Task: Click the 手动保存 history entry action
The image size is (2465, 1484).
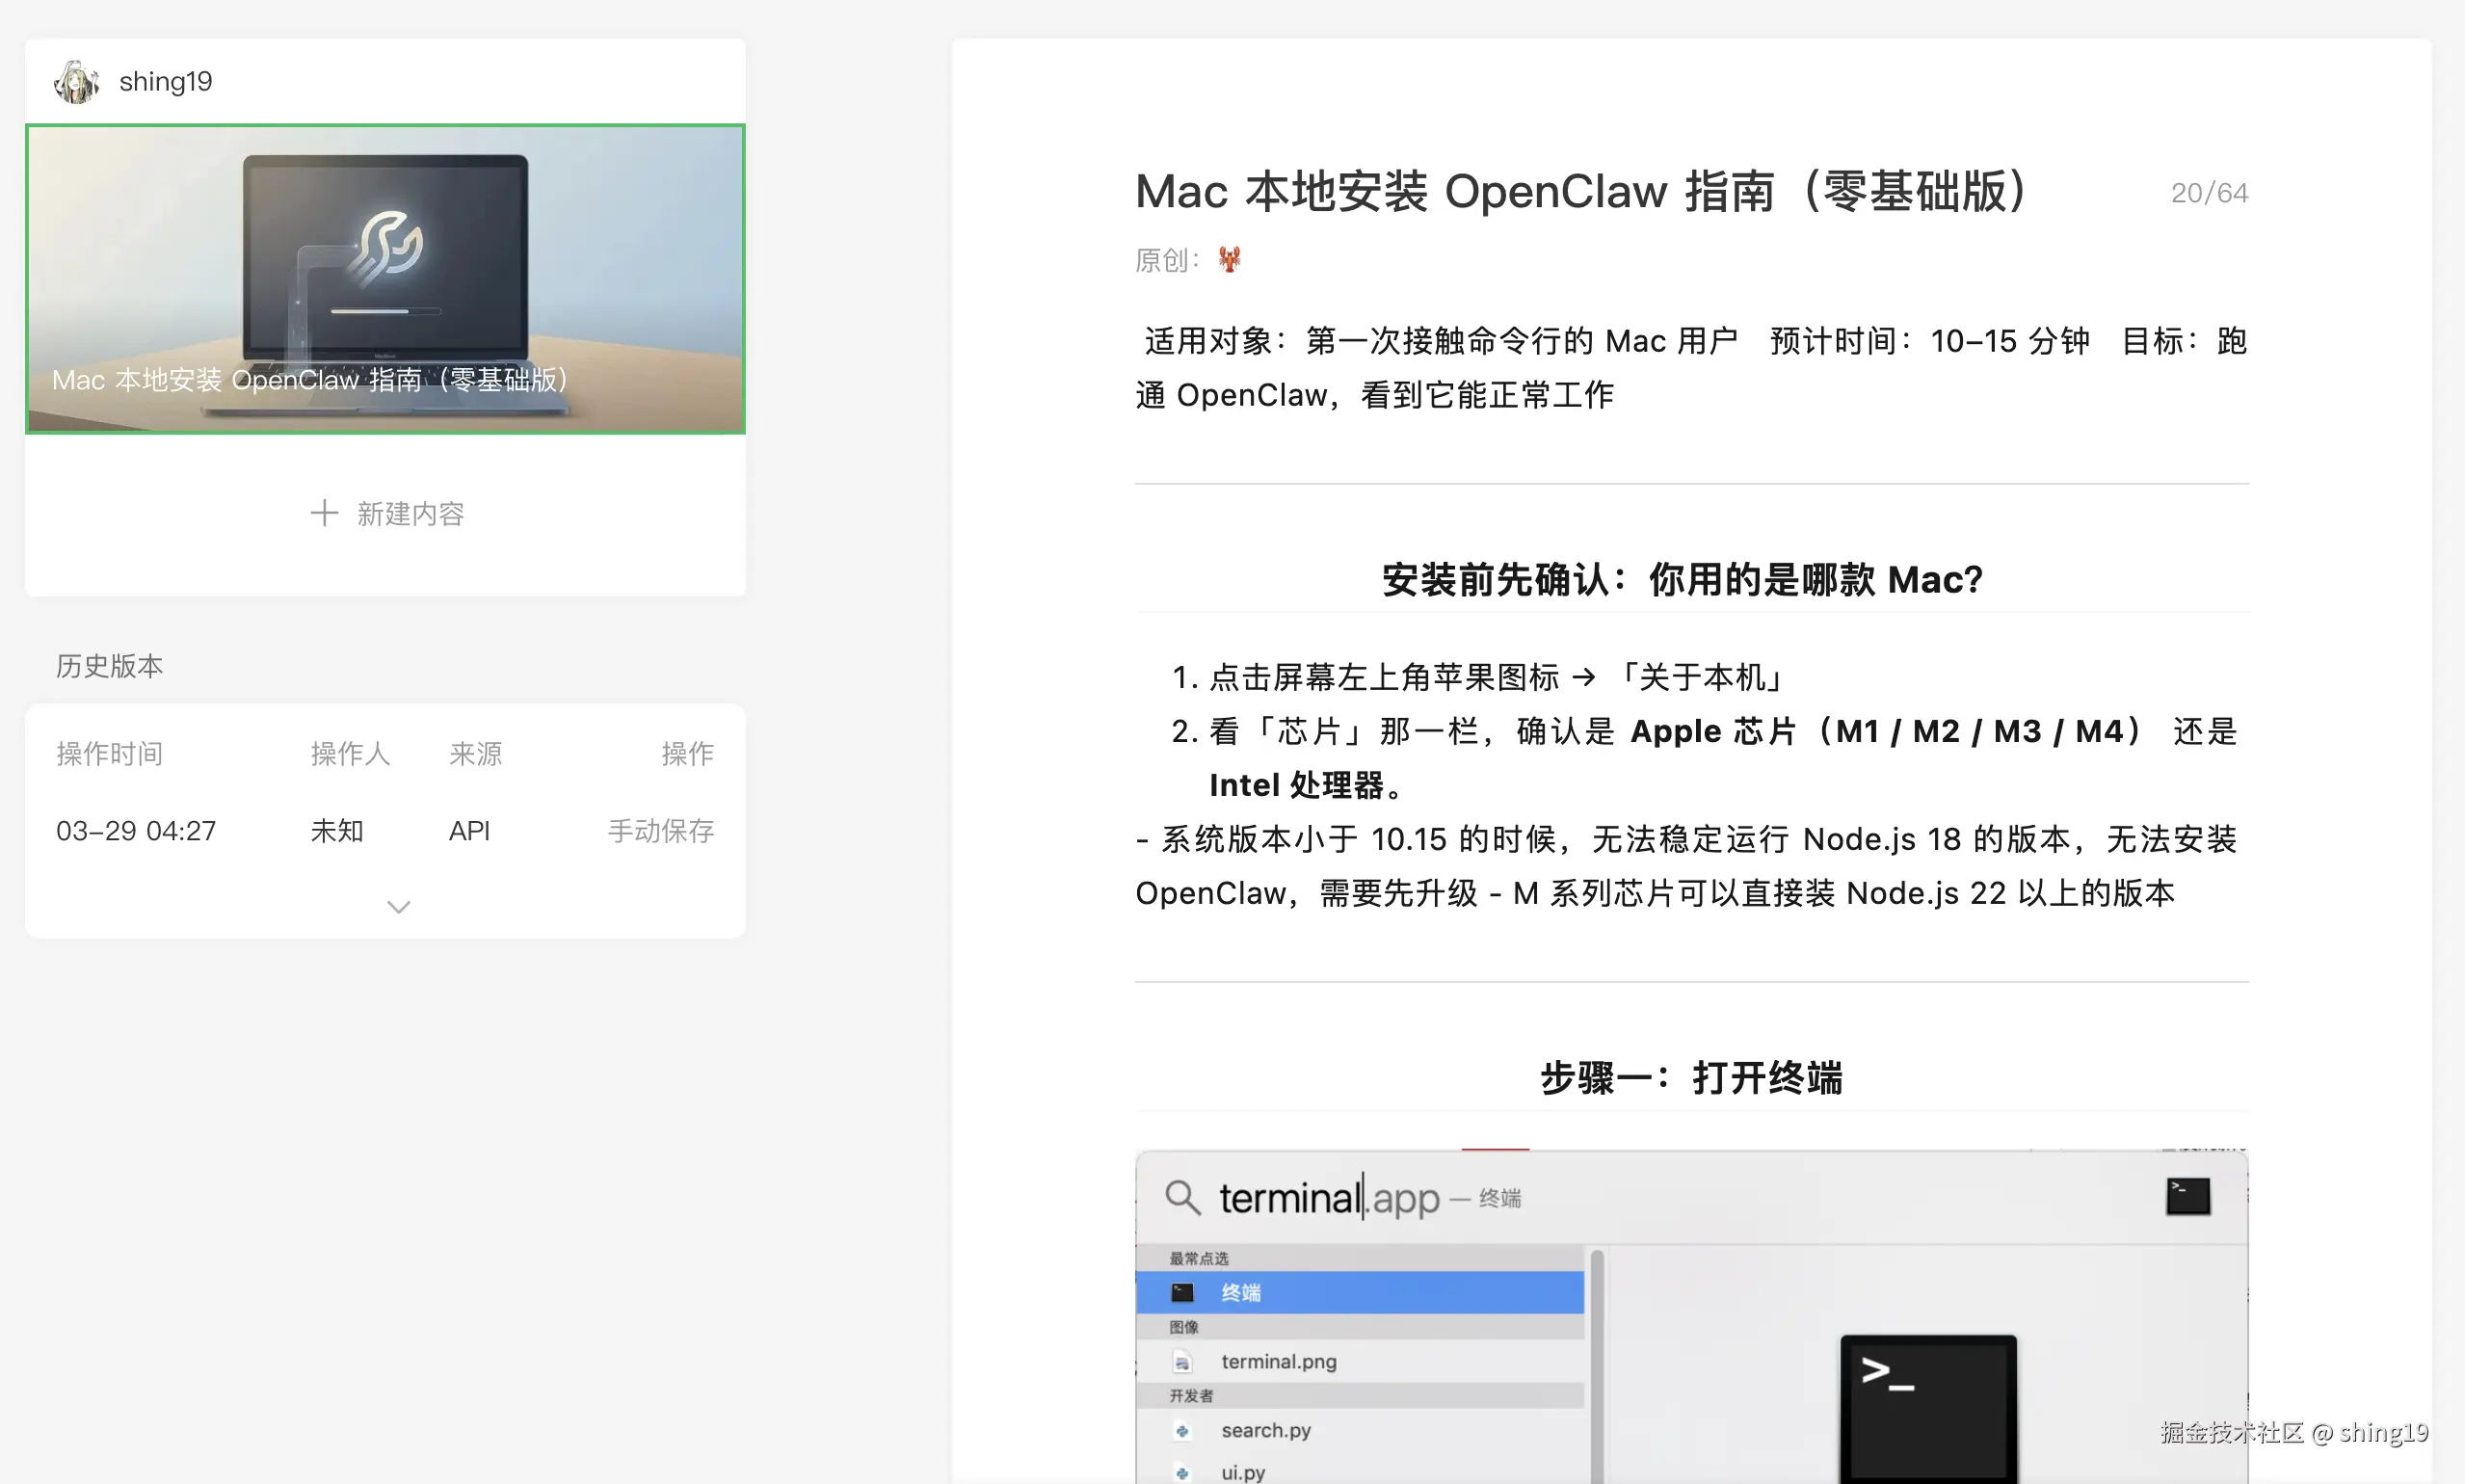Action: tap(660, 831)
